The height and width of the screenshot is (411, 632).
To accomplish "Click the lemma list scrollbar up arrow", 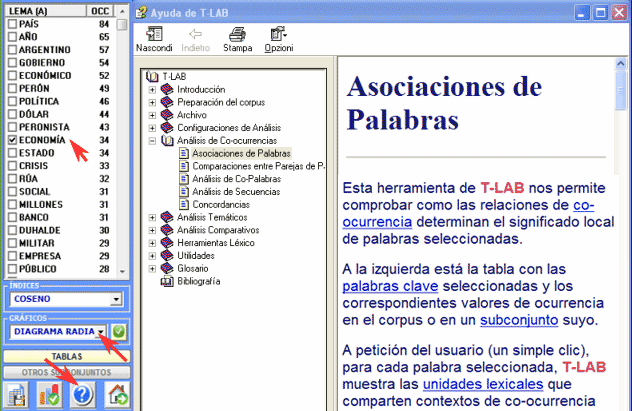I will [122, 11].
